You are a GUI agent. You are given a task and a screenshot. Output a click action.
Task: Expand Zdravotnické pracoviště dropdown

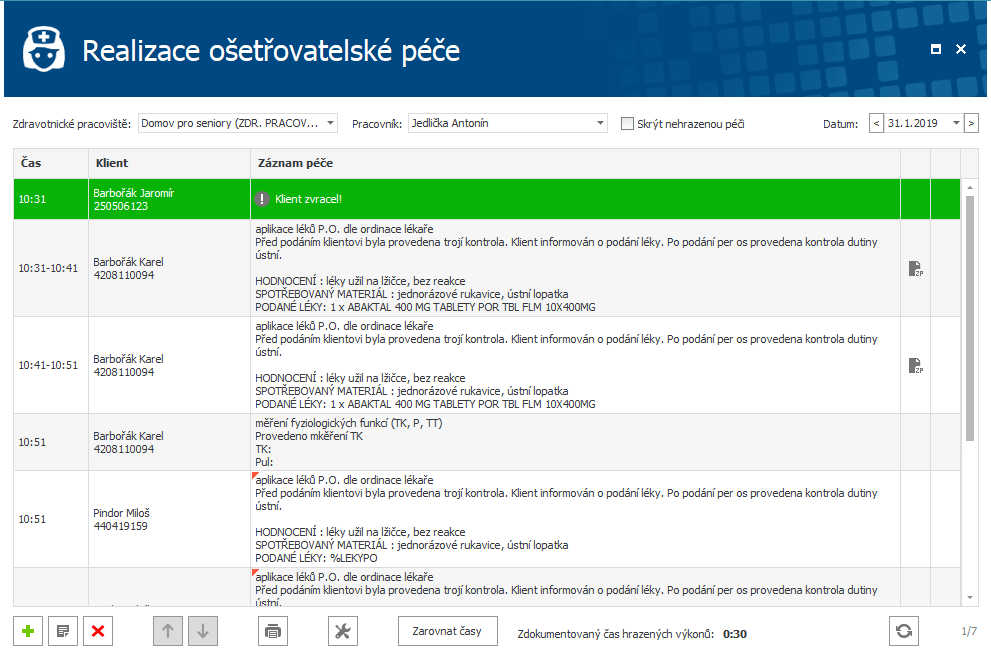[x=331, y=123]
